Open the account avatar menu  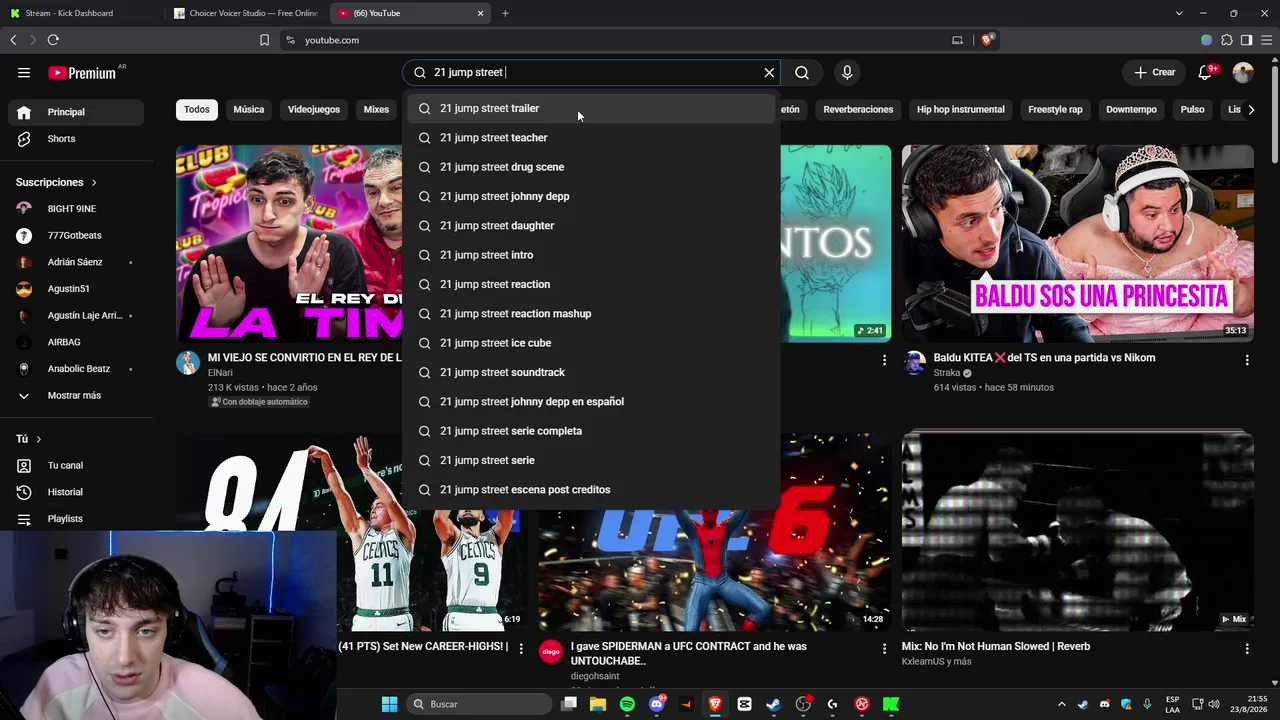[x=1243, y=72]
